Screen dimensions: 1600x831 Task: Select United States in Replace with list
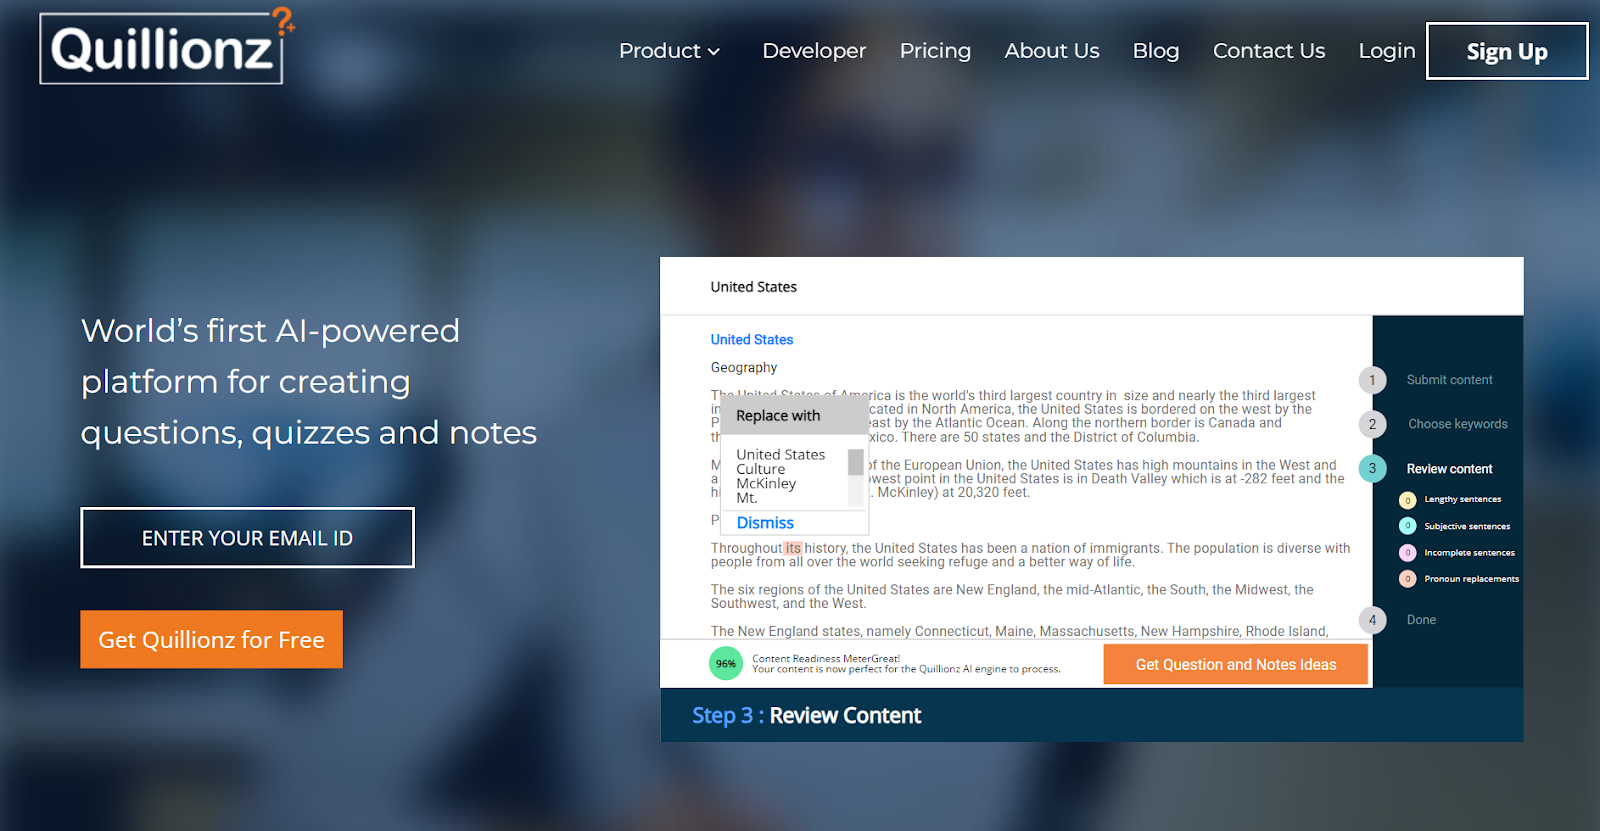pyautogui.click(x=781, y=455)
